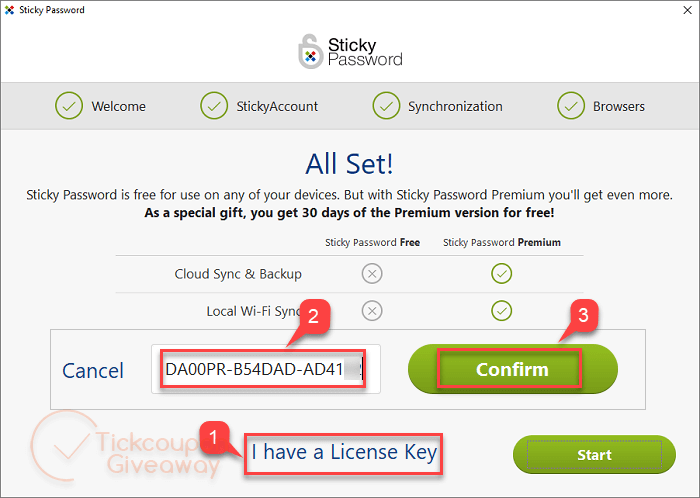This screenshot has width=700, height=498.
Task: Click the Sticky Password padlock logo
Action: (x=313, y=52)
